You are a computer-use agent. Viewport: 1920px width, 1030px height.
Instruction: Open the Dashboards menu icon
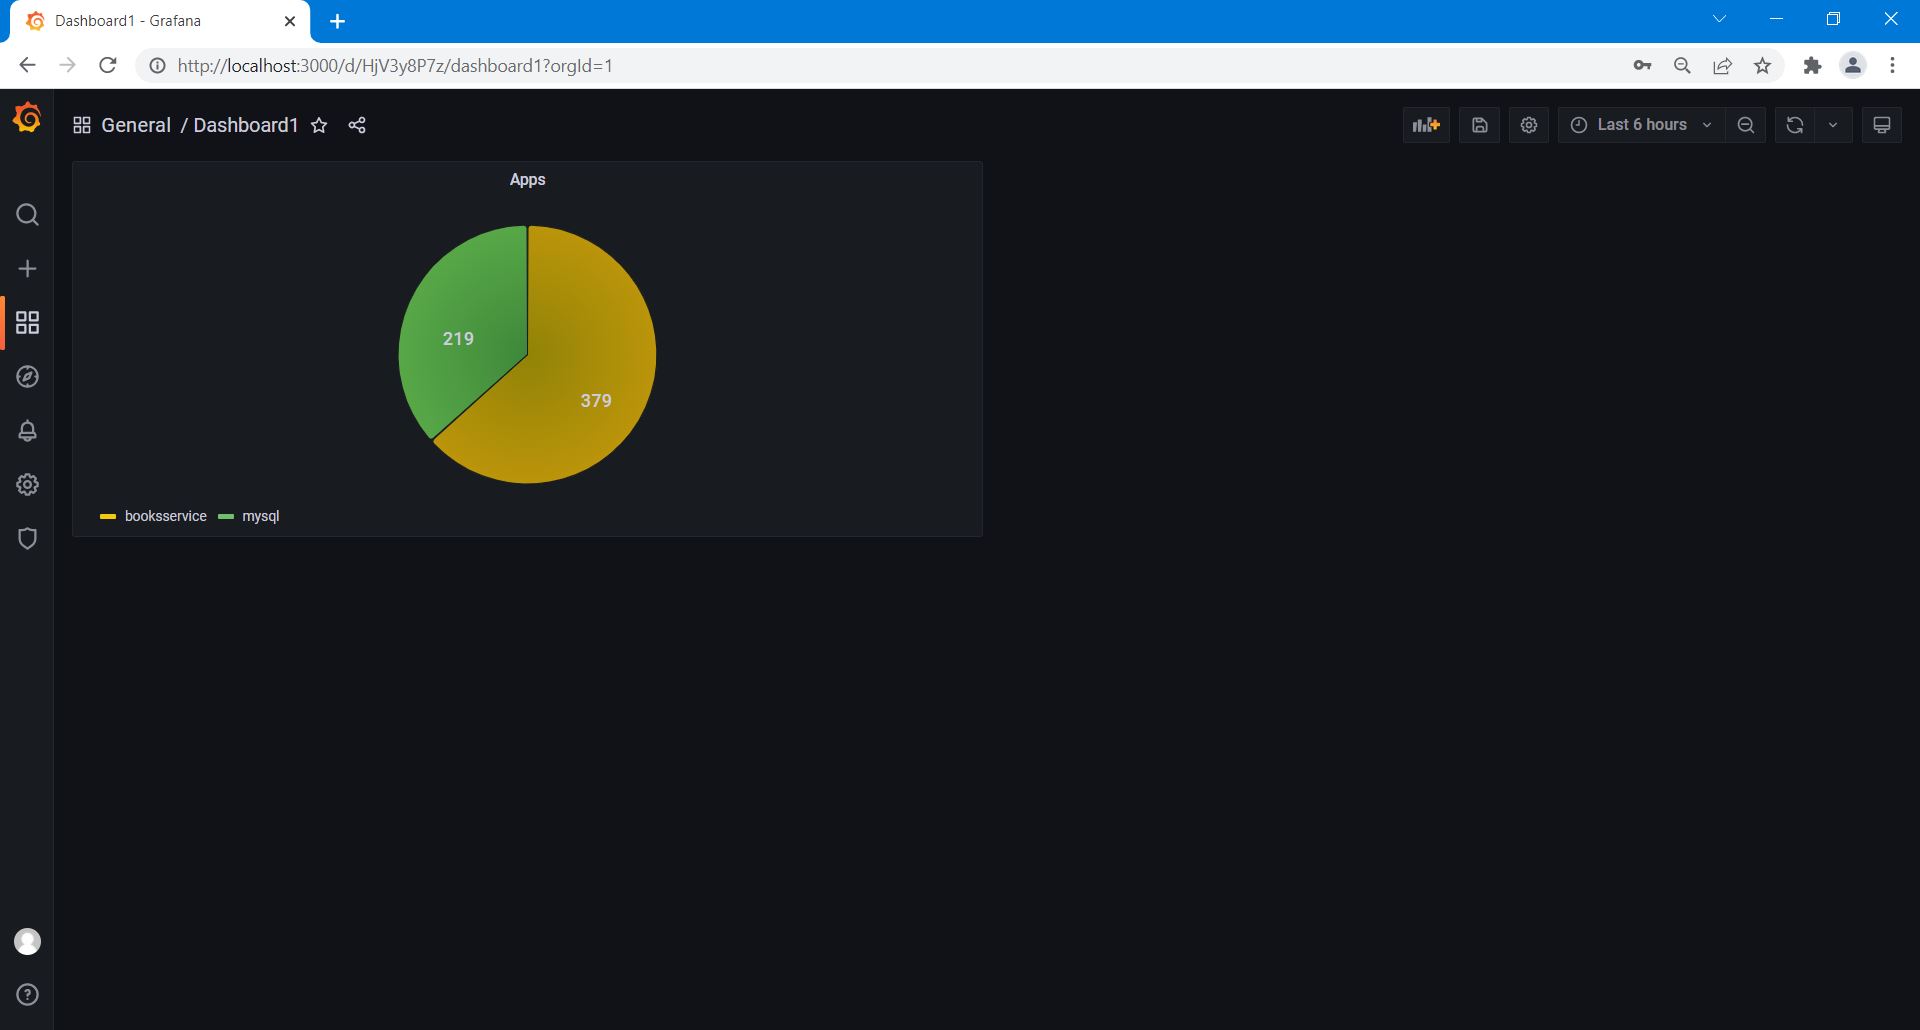[x=27, y=322]
